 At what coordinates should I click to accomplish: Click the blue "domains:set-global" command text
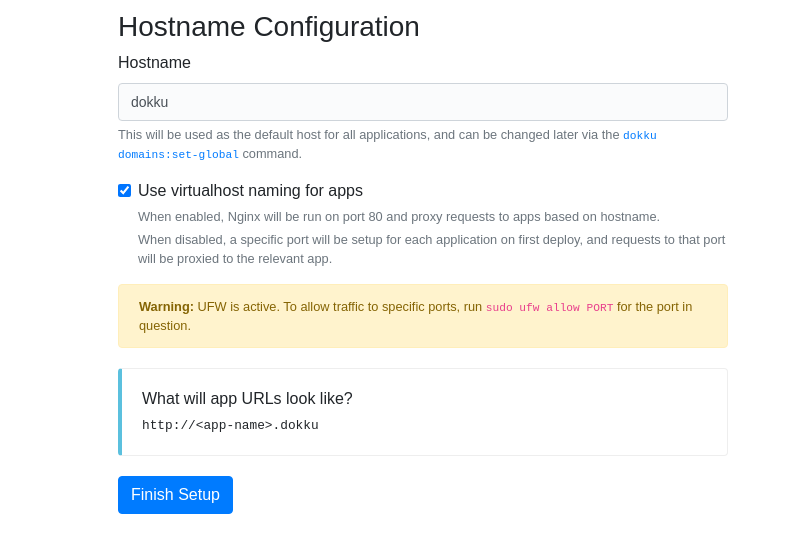pos(178,155)
